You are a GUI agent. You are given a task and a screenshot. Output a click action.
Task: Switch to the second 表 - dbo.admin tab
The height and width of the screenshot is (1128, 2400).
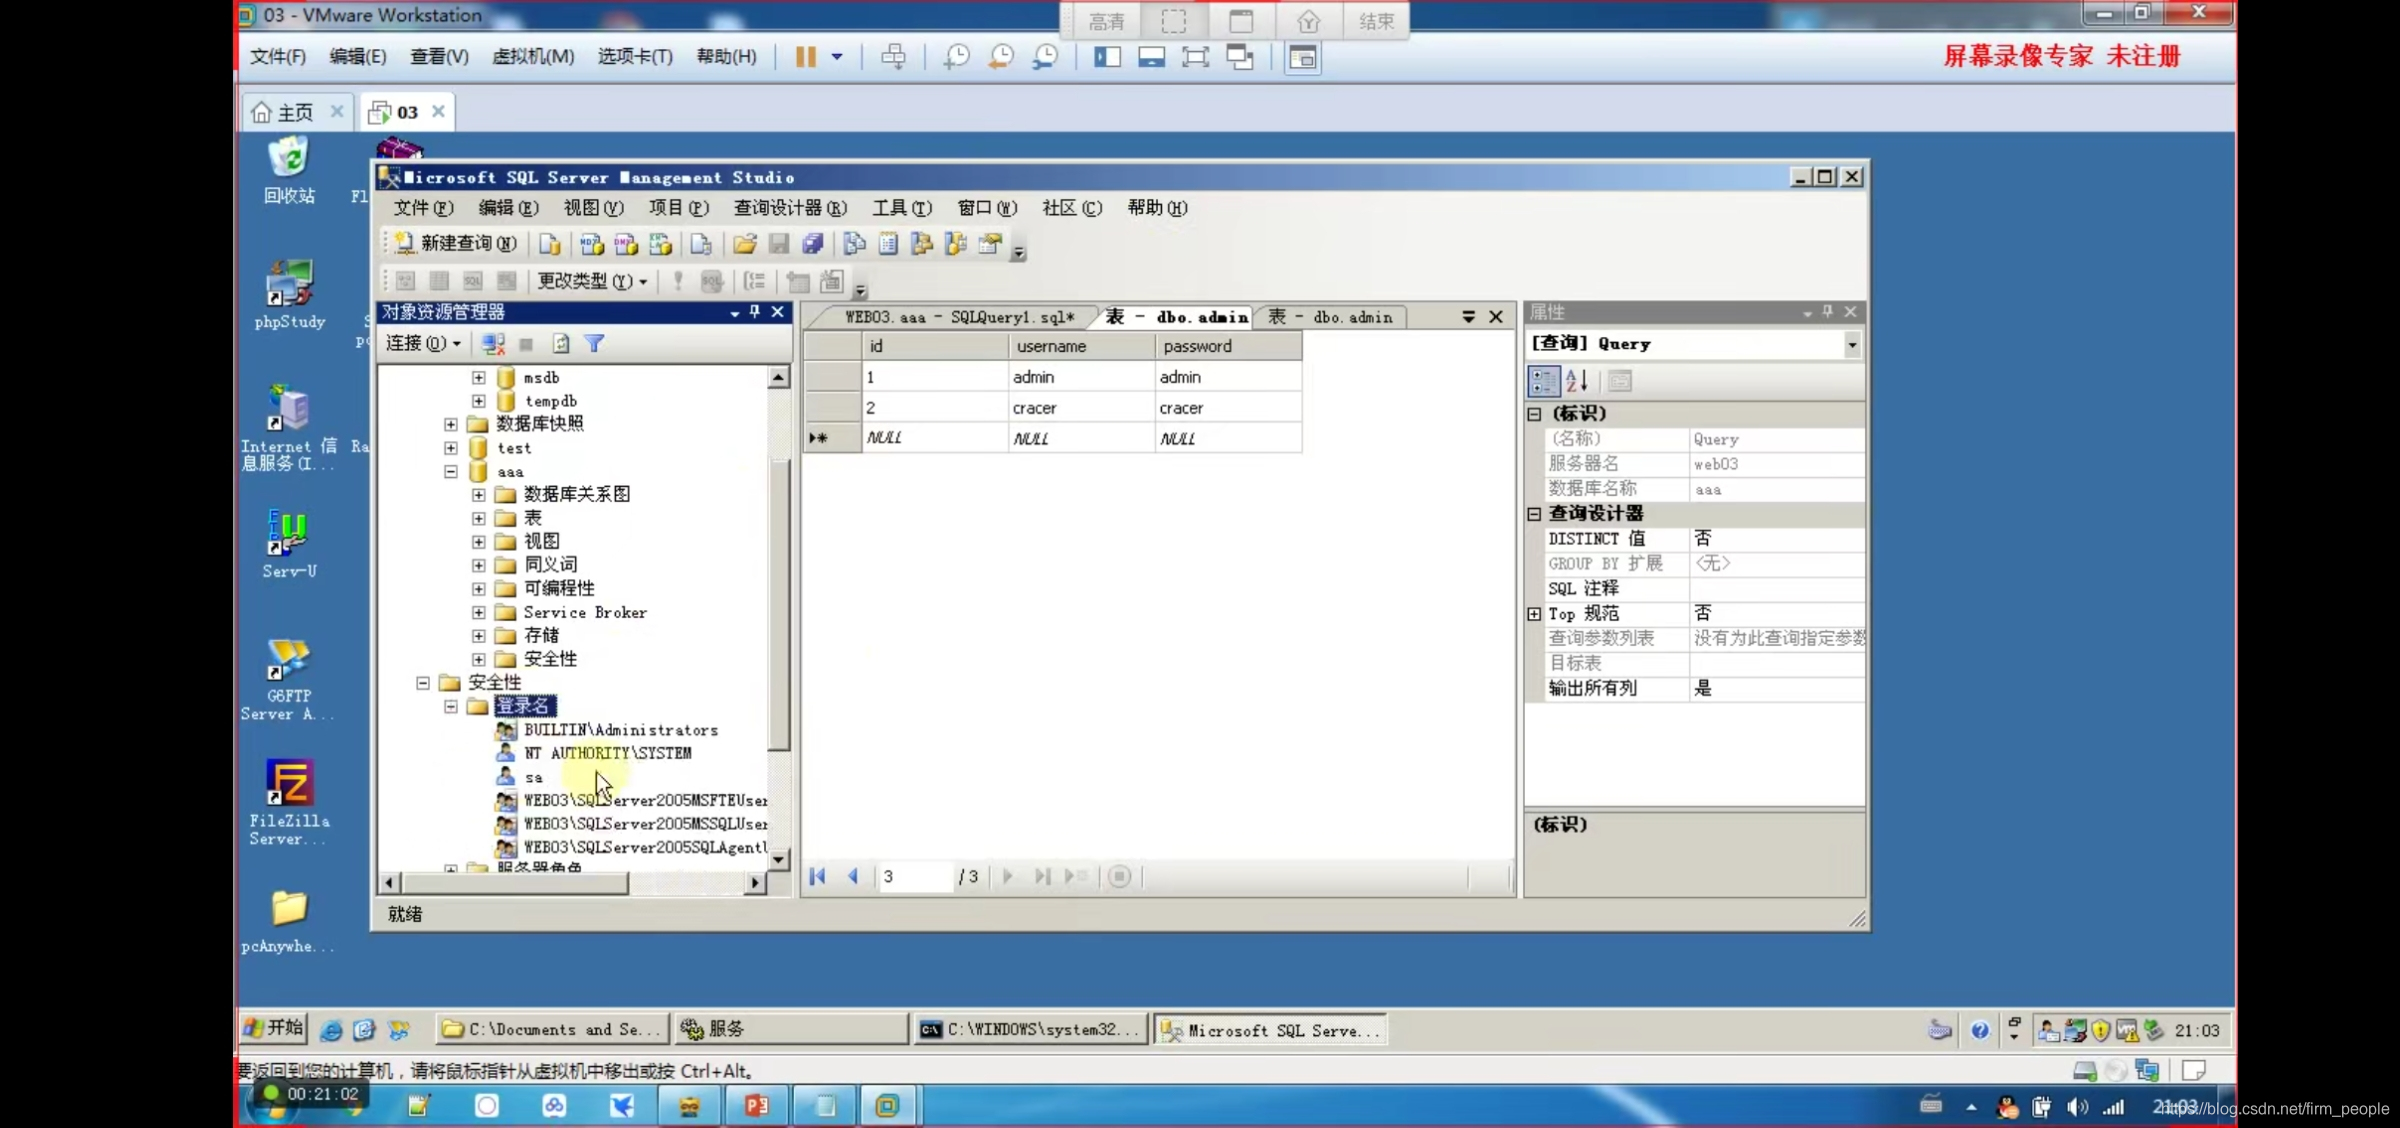tap(1330, 317)
